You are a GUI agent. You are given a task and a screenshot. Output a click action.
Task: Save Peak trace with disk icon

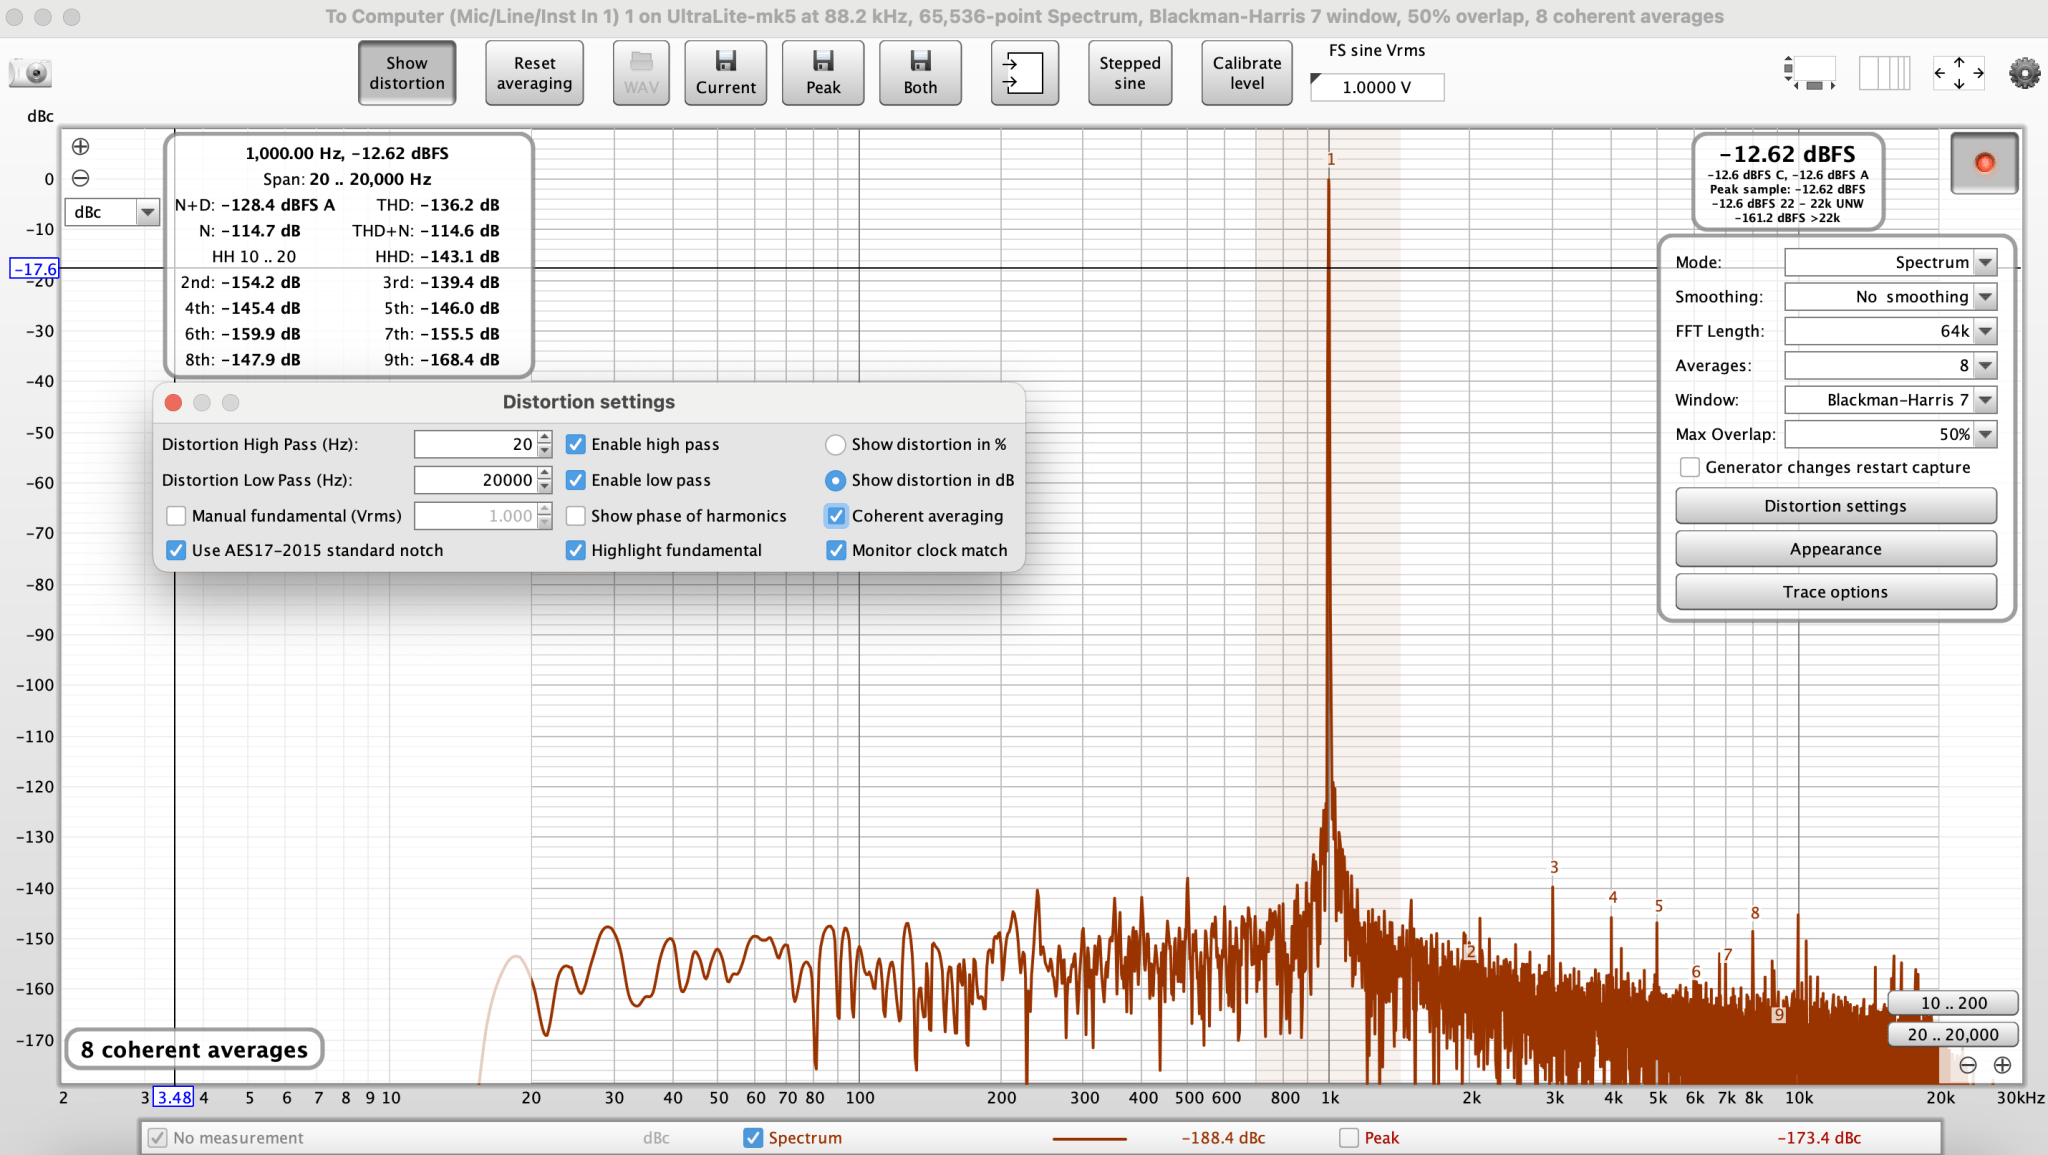(823, 73)
